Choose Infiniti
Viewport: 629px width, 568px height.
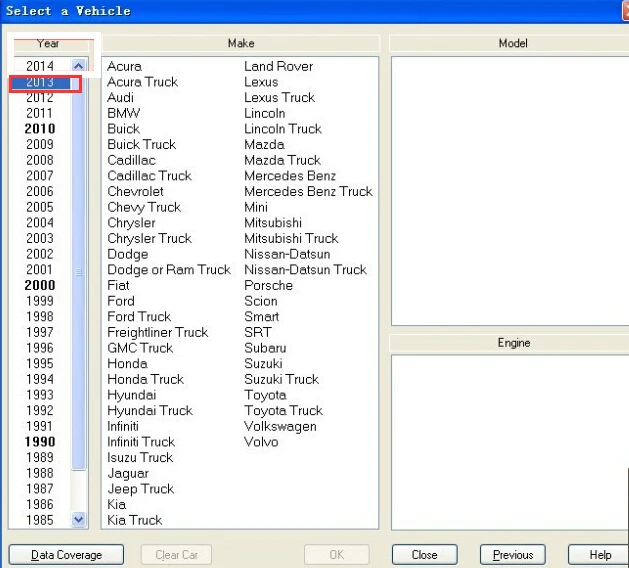(x=123, y=426)
